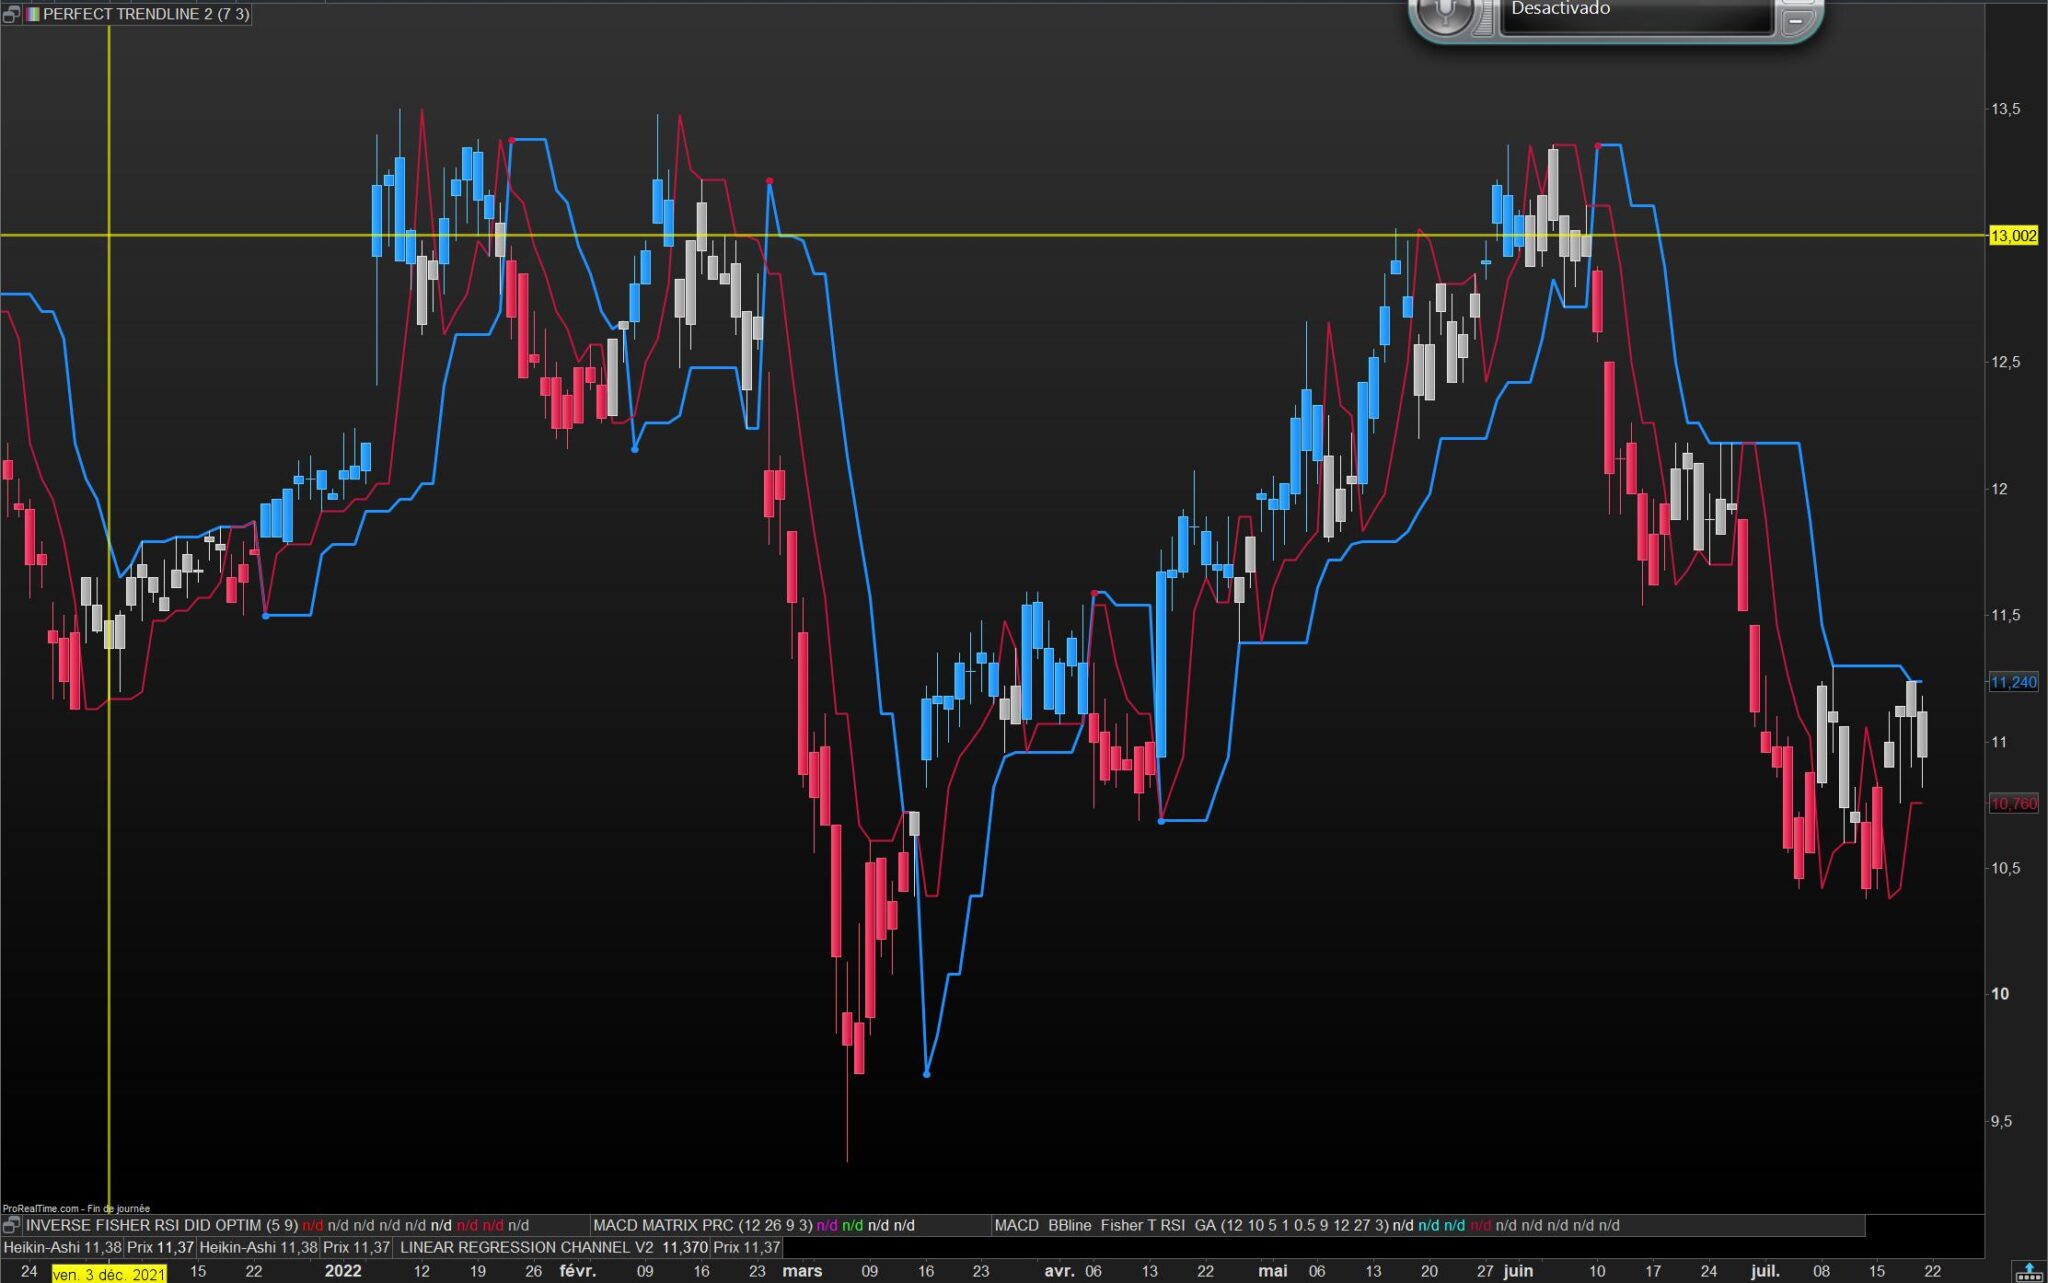Screen dimensions: 2048x1283
Task: Minimize the speech recognition widget
Action: 1796,20
